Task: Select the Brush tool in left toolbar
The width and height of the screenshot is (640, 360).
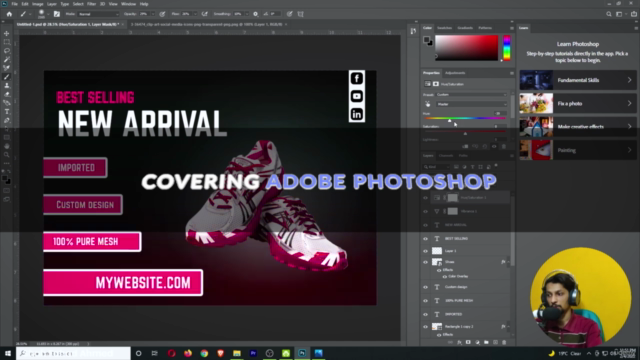Action: (x=7, y=77)
